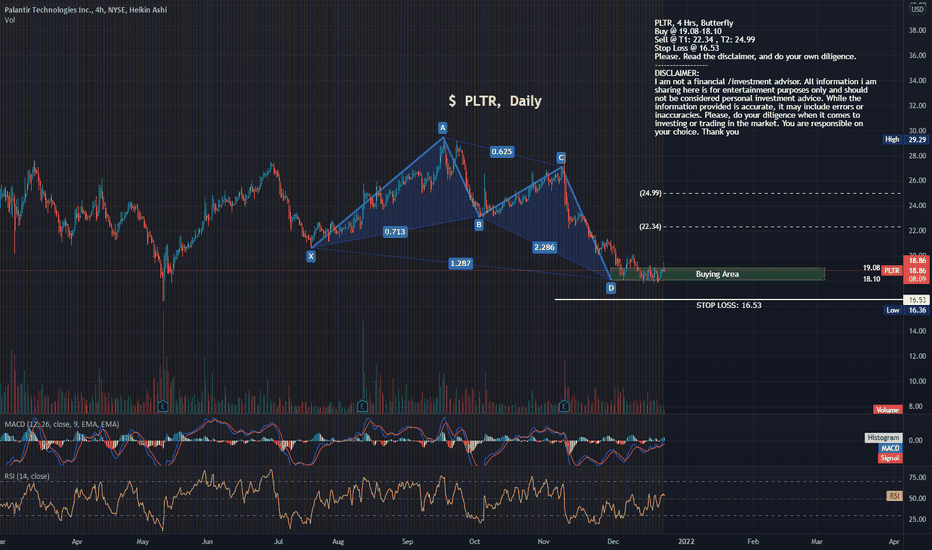
Task: Click the red PLTR price tag
Action: coord(892,271)
